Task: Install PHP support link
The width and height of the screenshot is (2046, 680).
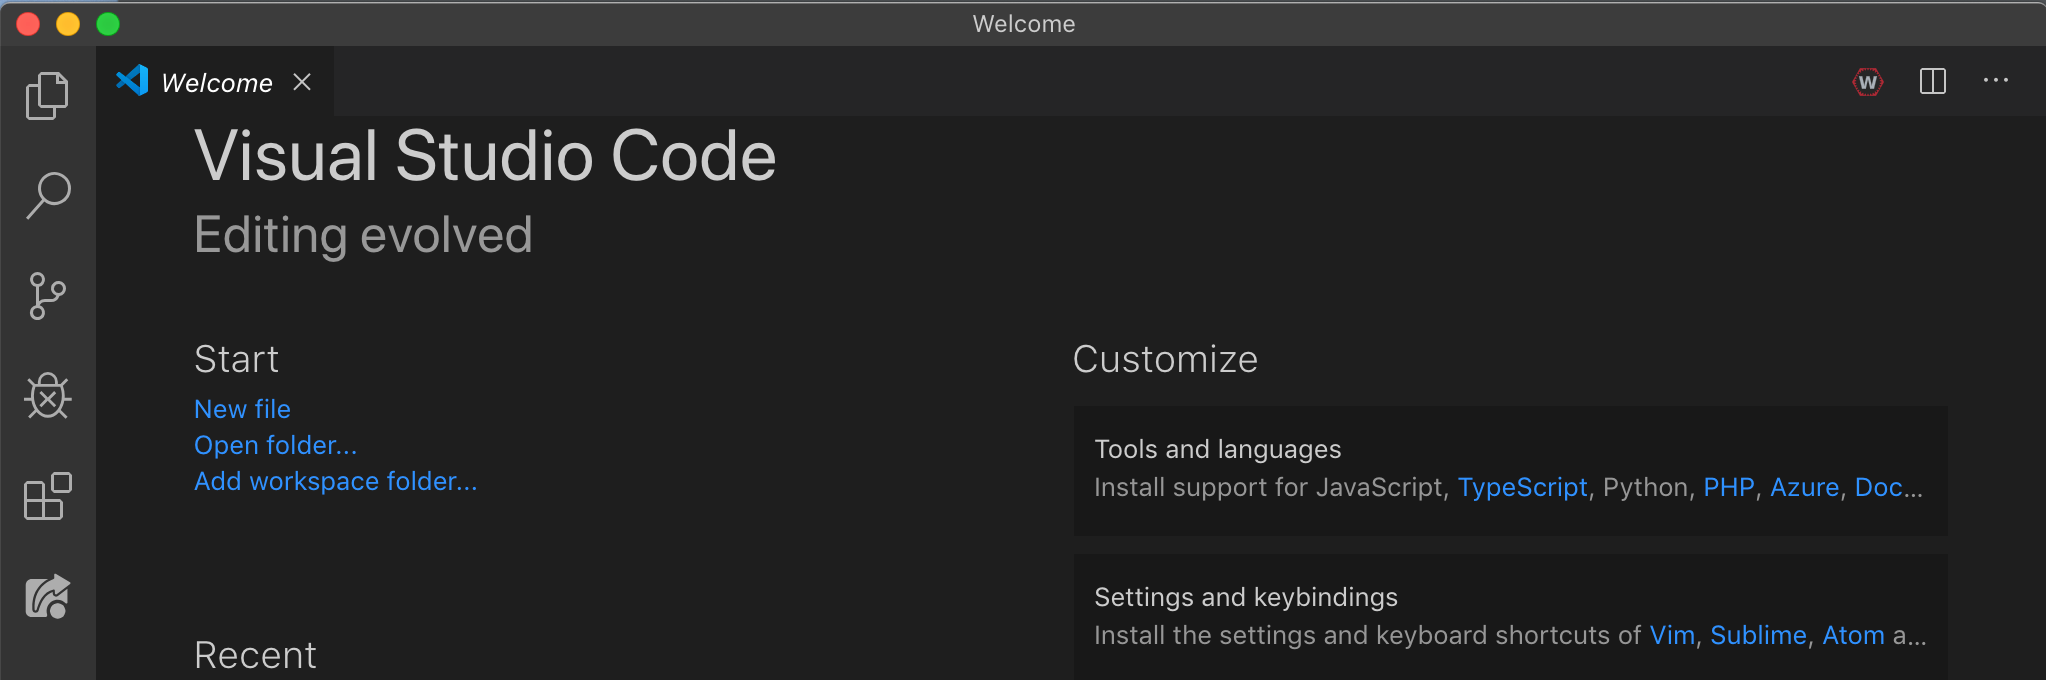Action: (x=1729, y=487)
